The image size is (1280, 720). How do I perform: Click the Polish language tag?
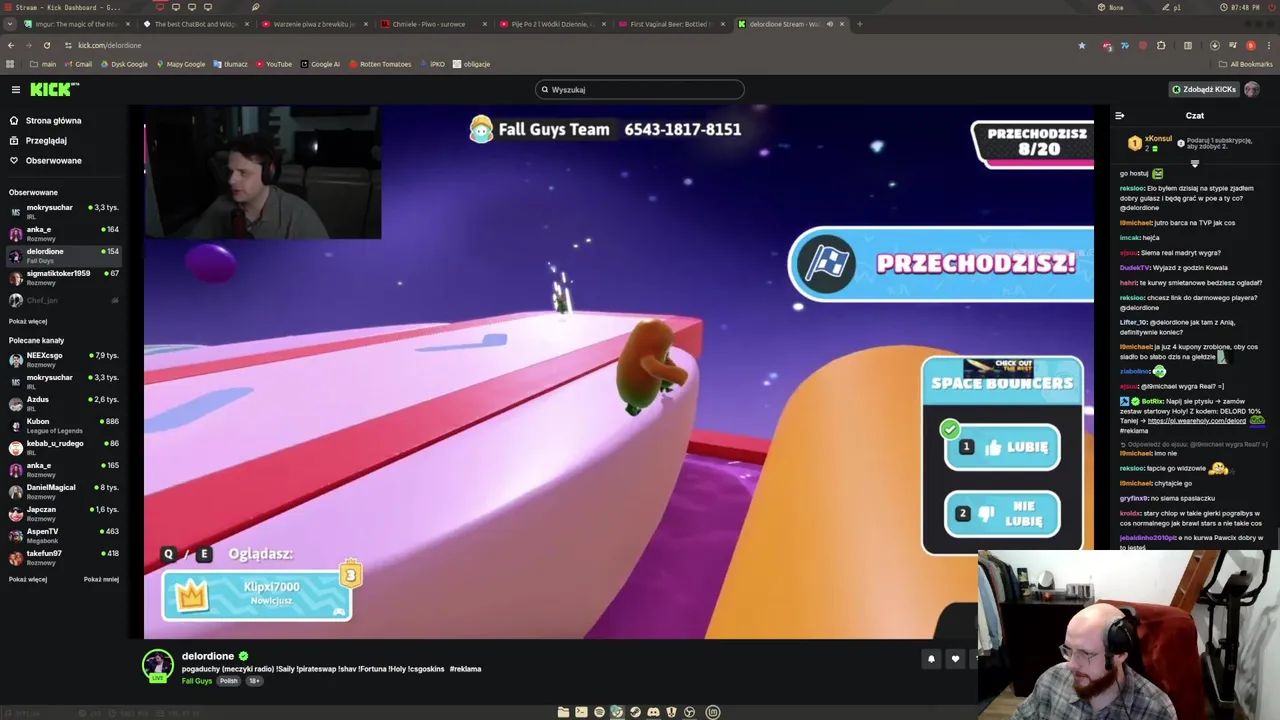229,681
